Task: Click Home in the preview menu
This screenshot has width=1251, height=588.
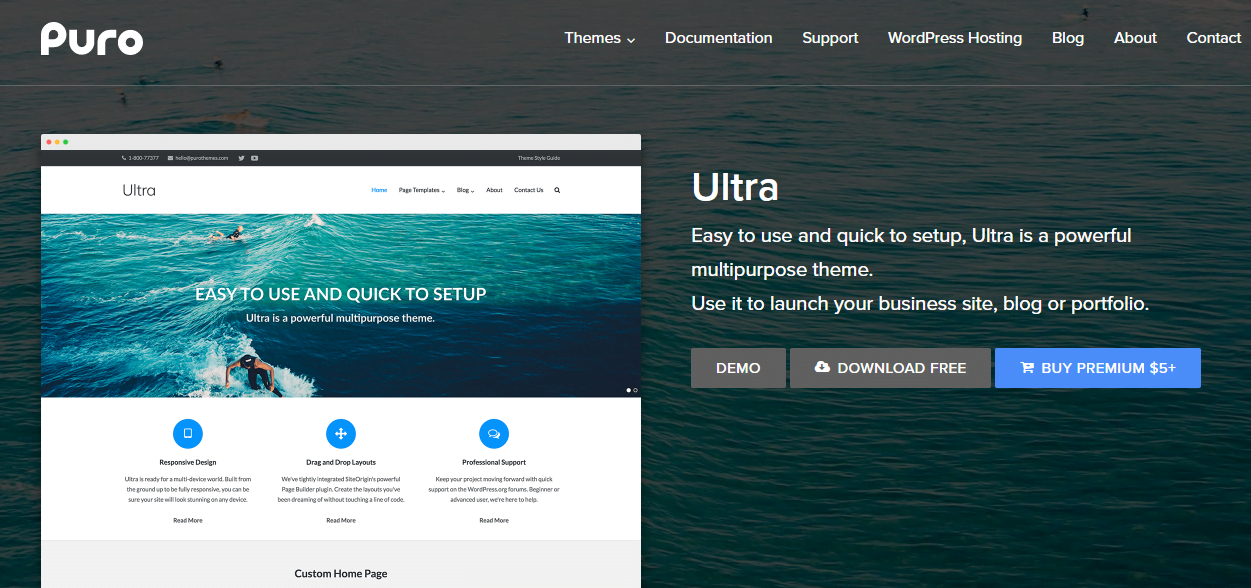Action: [379, 190]
